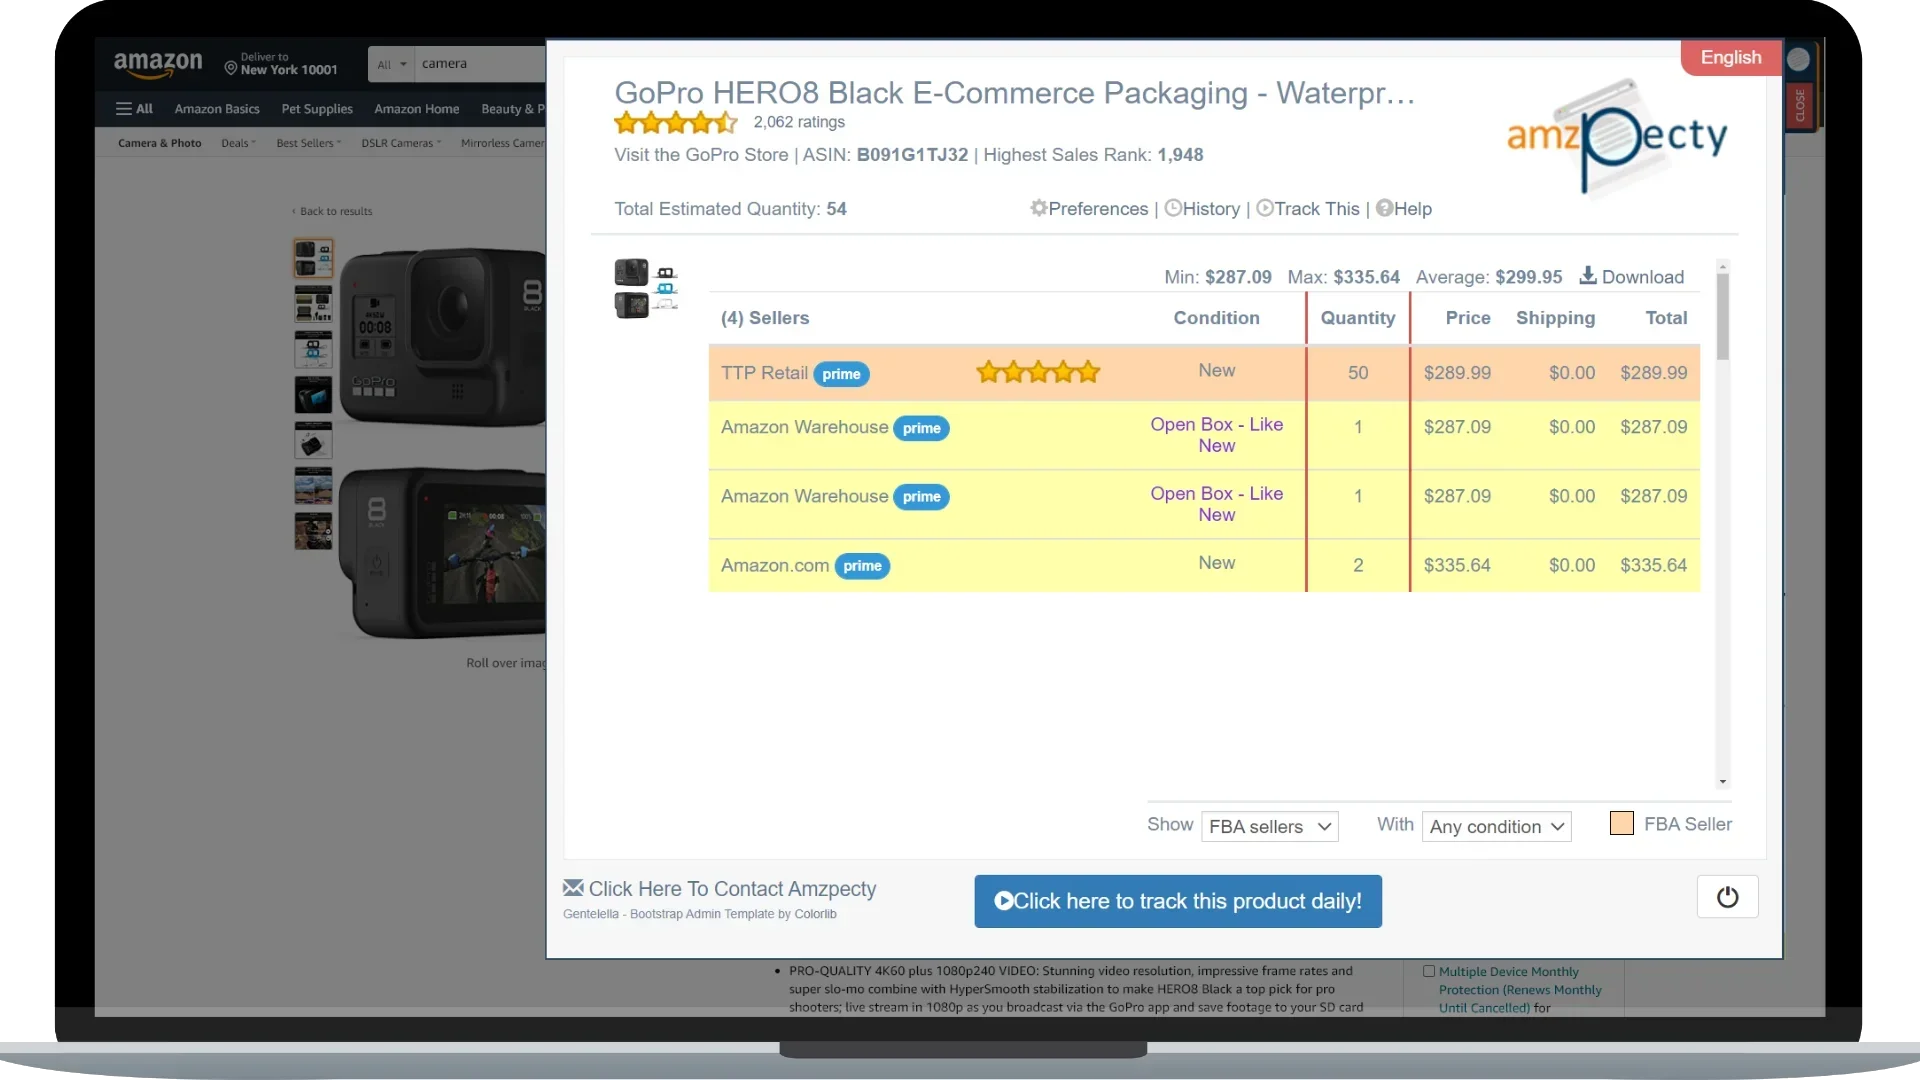The height and width of the screenshot is (1080, 1920).
Task: Click the Amazon logo
Action: coord(158,65)
